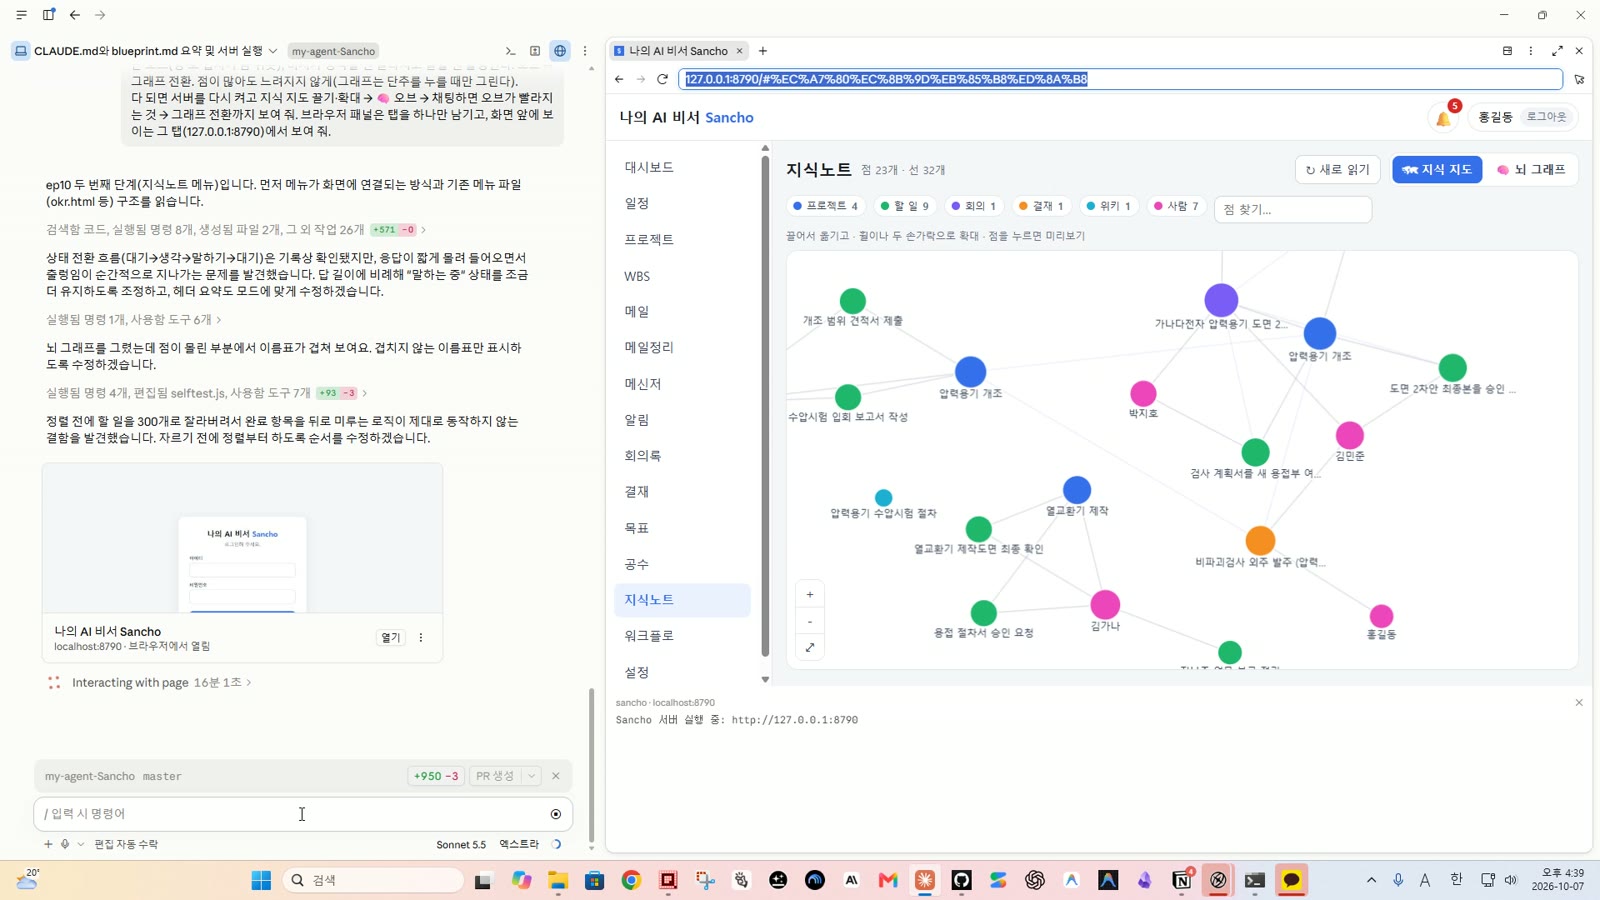1600x900 pixels.
Task: Go back with the top-left back arrow
Action: click(x=75, y=15)
